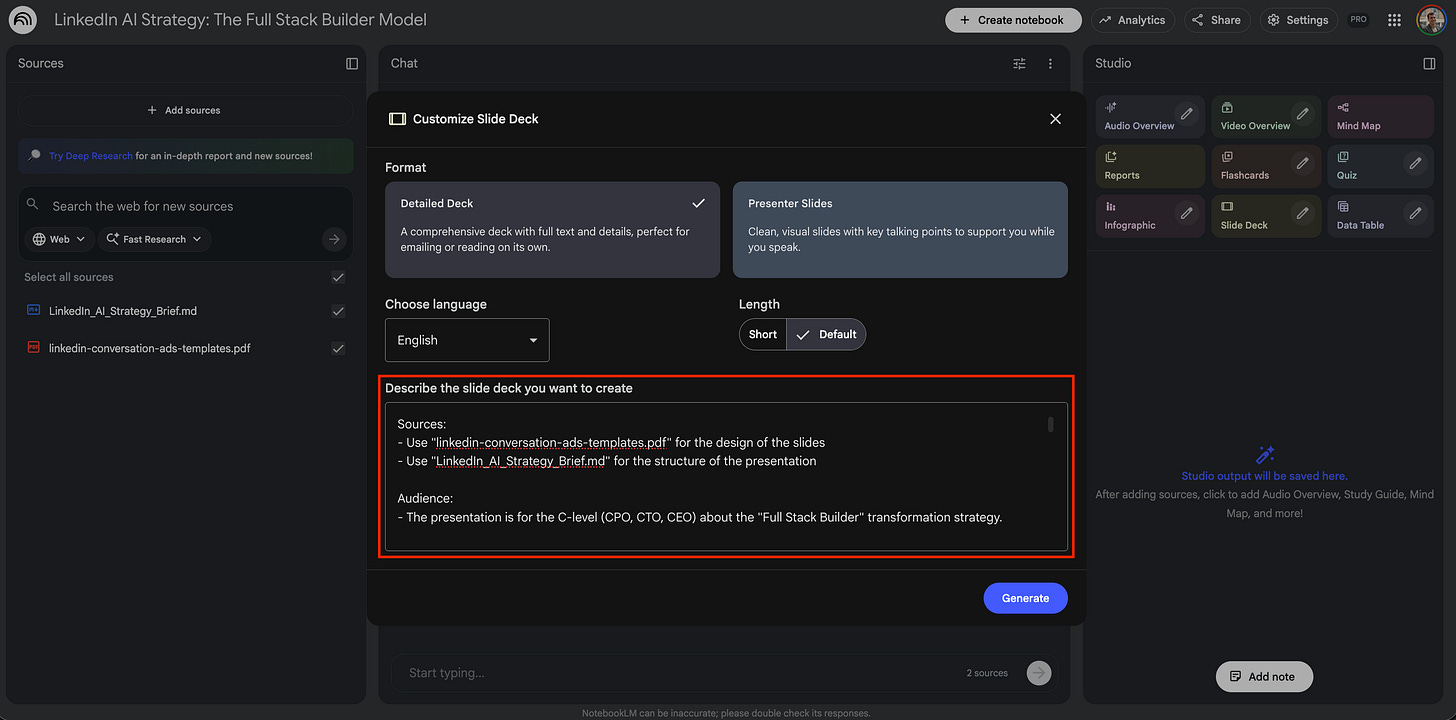Open the Try Deep Research link

pyautogui.click(x=90, y=156)
